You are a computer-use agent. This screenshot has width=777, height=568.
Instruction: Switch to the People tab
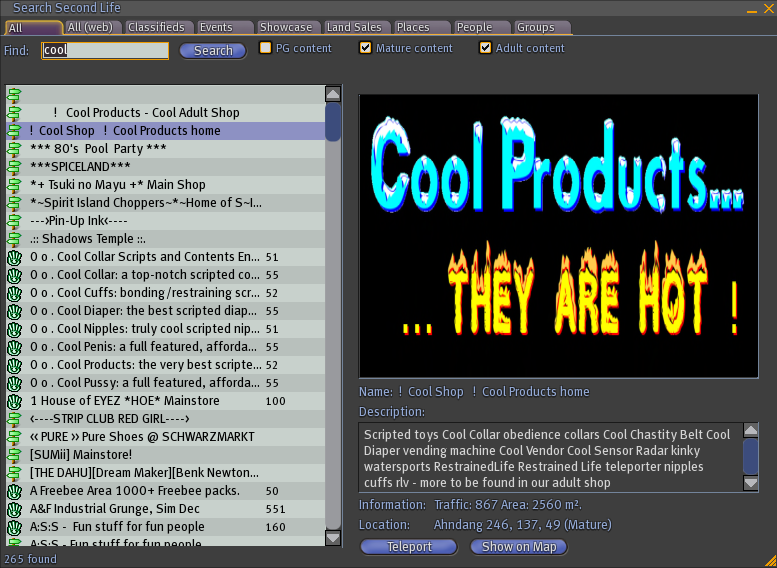tap(482, 27)
